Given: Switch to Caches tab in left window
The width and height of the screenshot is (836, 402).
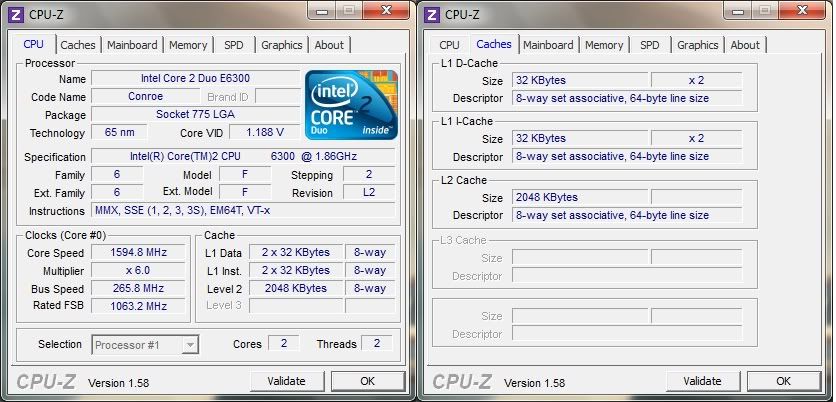Looking at the screenshot, I should 78,45.
